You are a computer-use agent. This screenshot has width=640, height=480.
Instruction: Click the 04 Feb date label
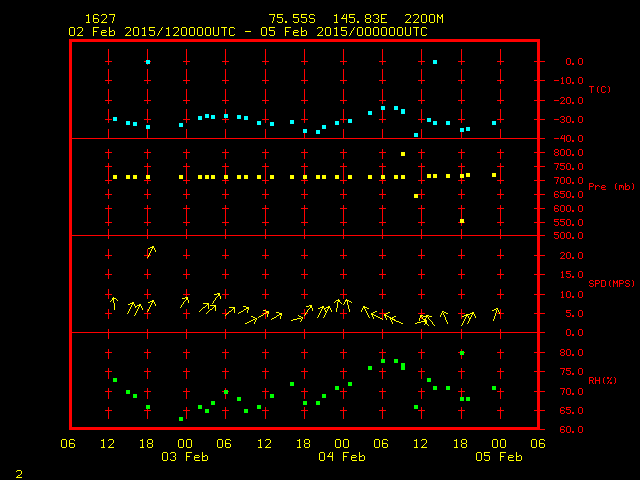(342, 457)
